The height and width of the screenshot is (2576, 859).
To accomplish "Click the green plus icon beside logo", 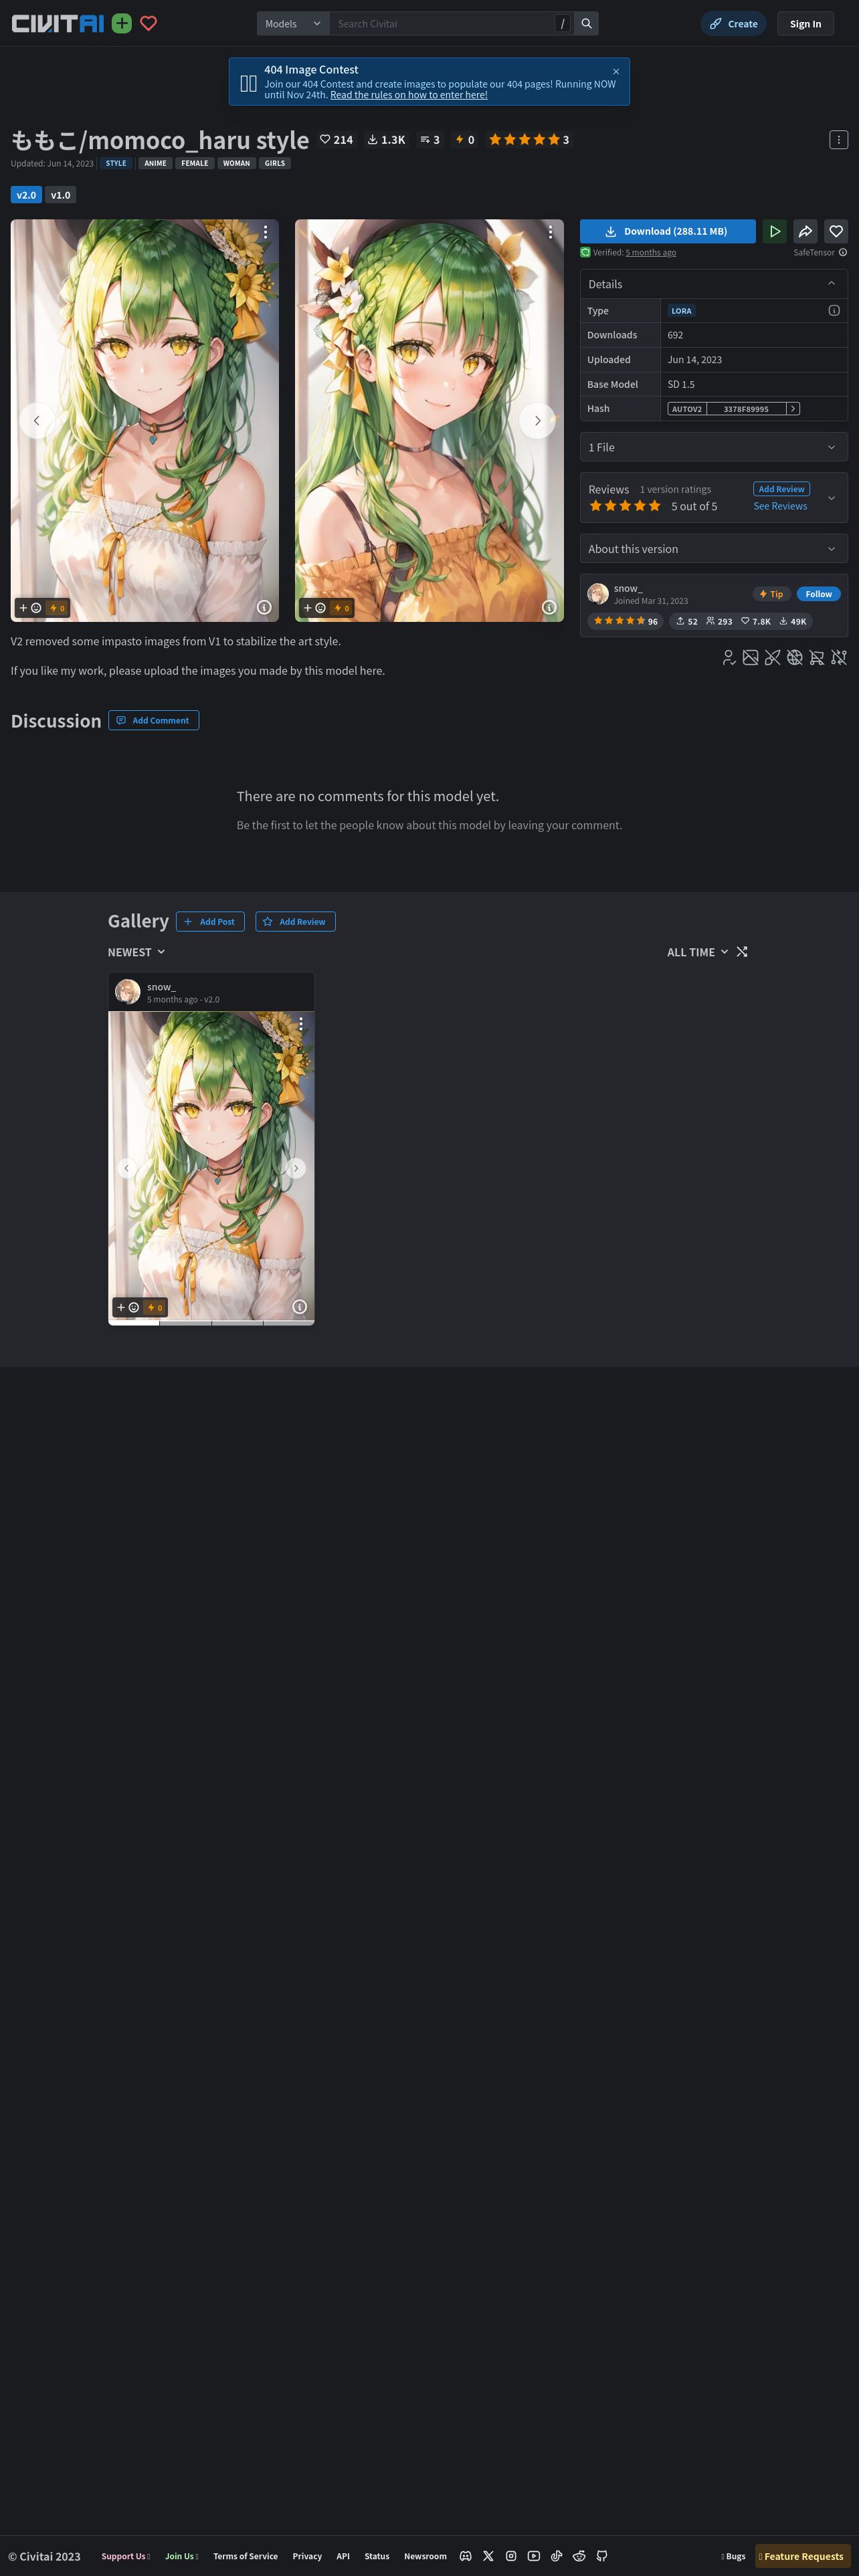I will [x=122, y=23].
